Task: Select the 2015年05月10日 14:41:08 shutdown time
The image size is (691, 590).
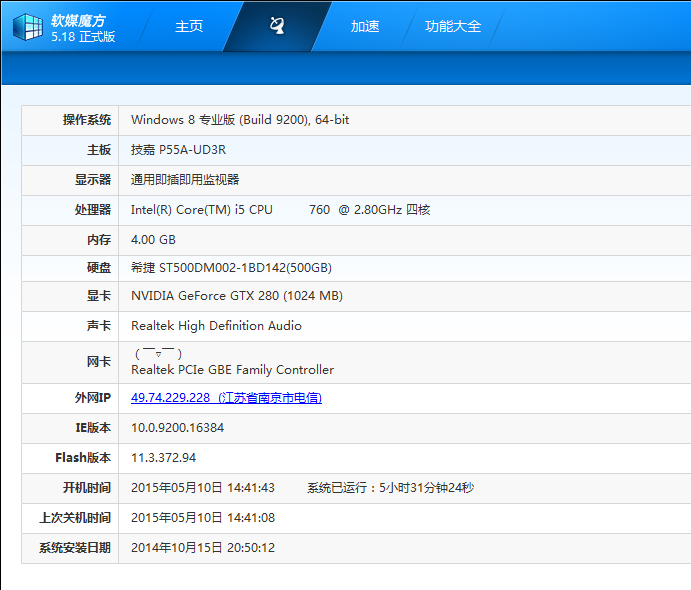Action: pos(203,518)
